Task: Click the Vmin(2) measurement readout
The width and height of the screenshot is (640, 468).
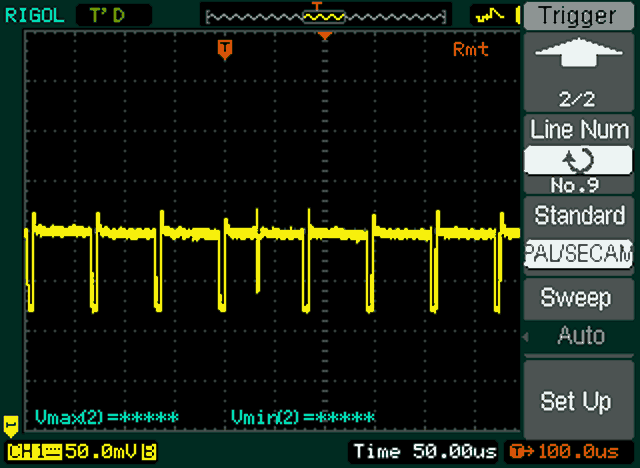Action: pos(303,416)
